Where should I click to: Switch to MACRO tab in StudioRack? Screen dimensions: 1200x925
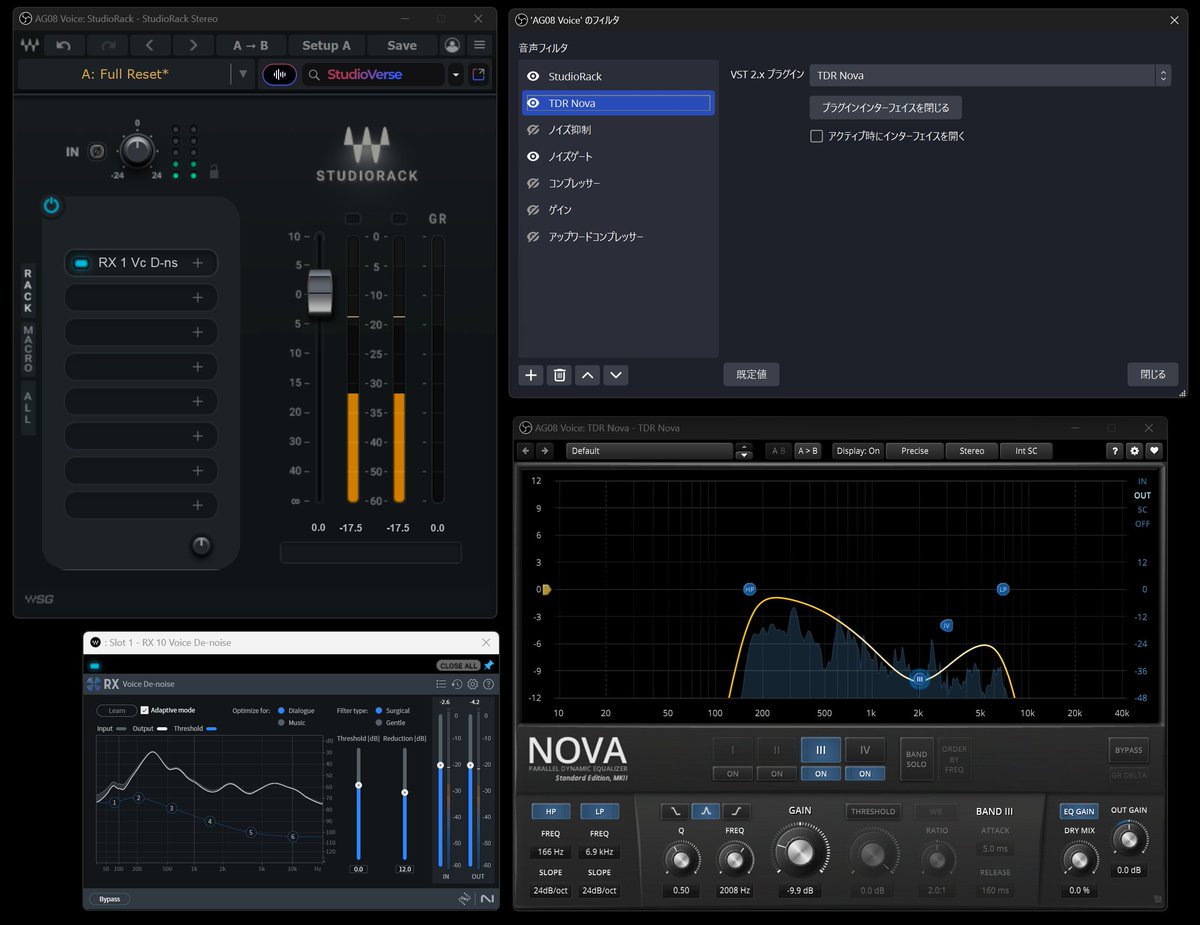(28, 349)
